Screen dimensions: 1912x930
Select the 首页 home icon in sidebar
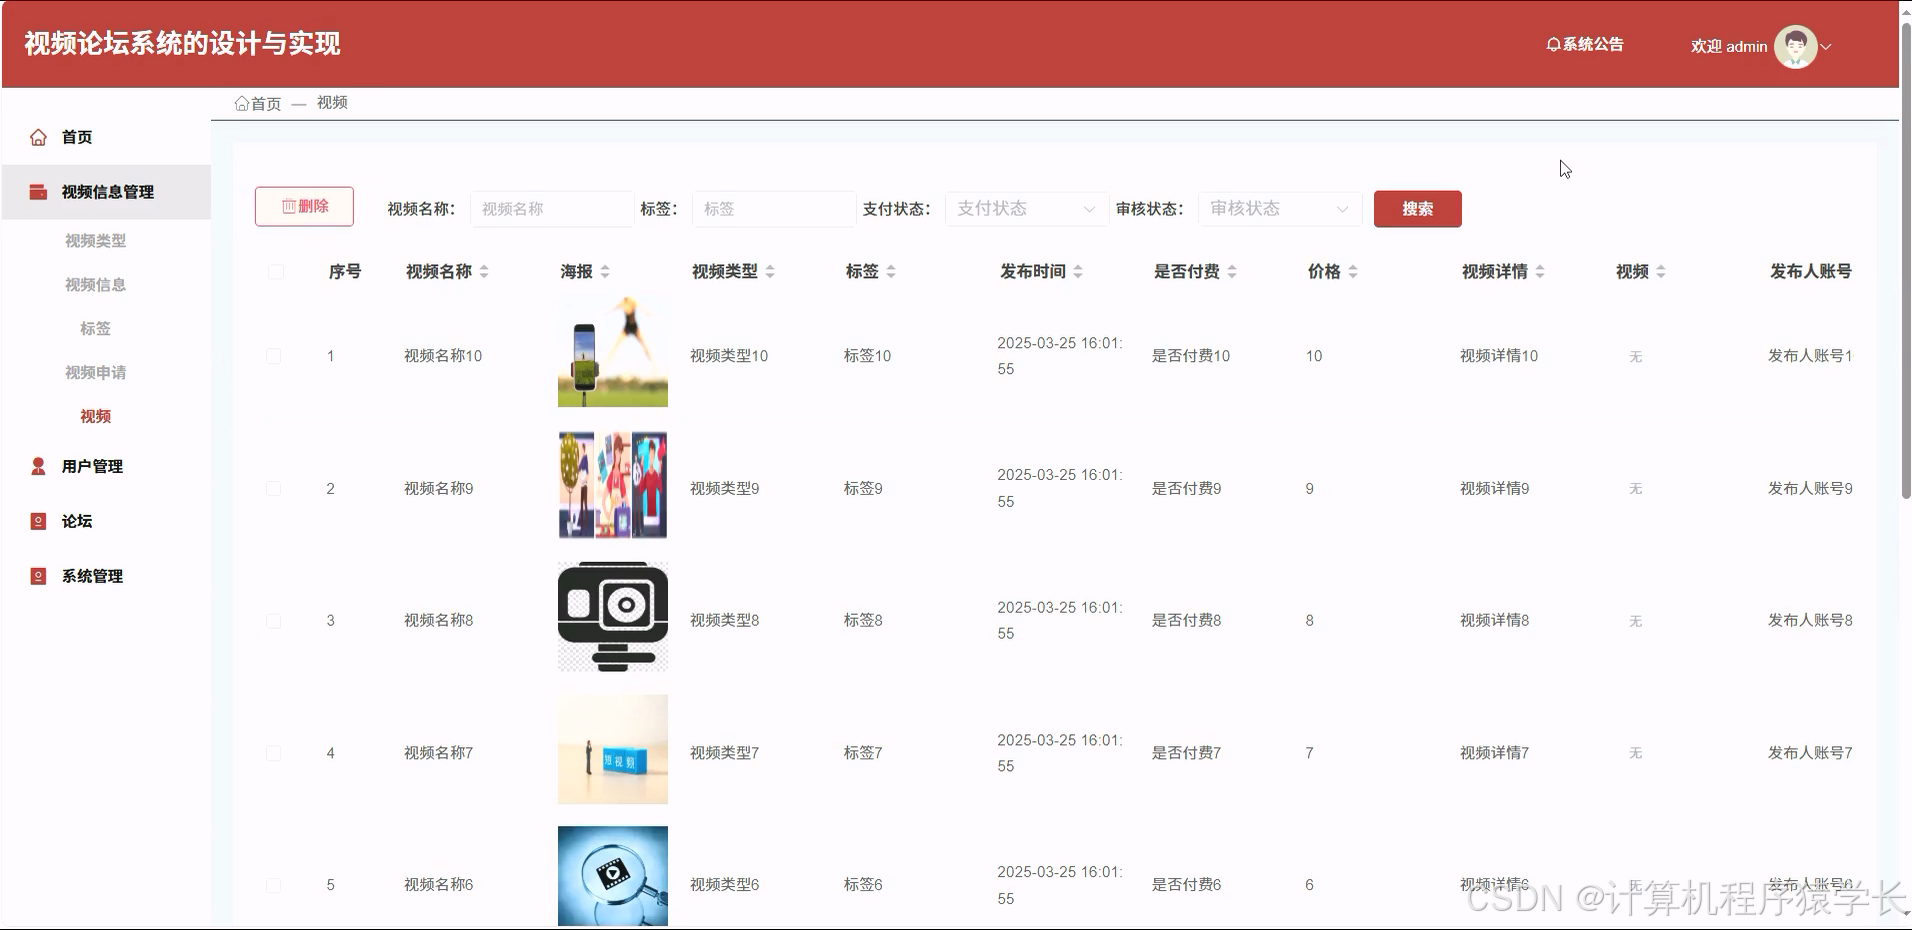coord(37,137)
